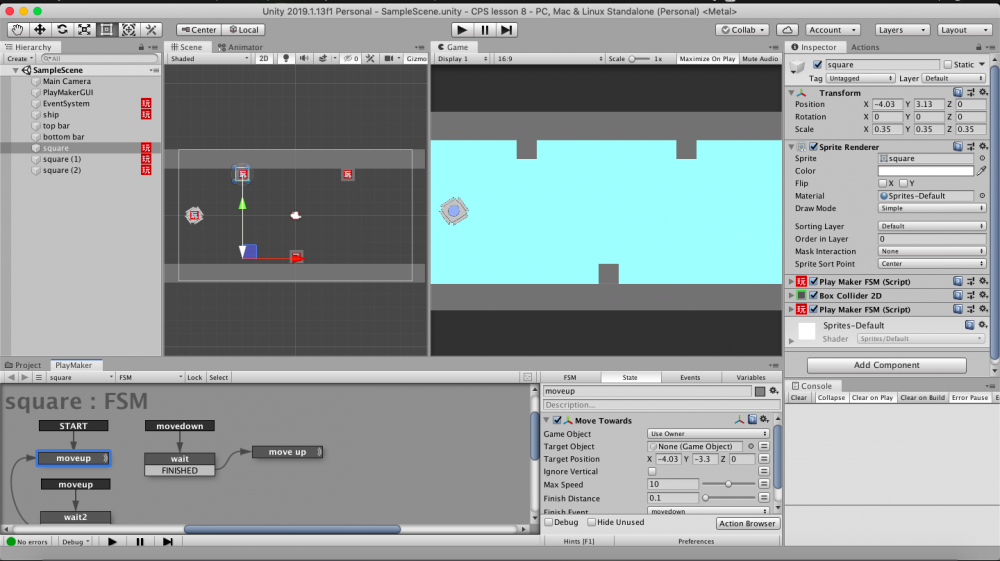Open custom editor tools icon
The image size is (1000, 561).
coord(151,30)
